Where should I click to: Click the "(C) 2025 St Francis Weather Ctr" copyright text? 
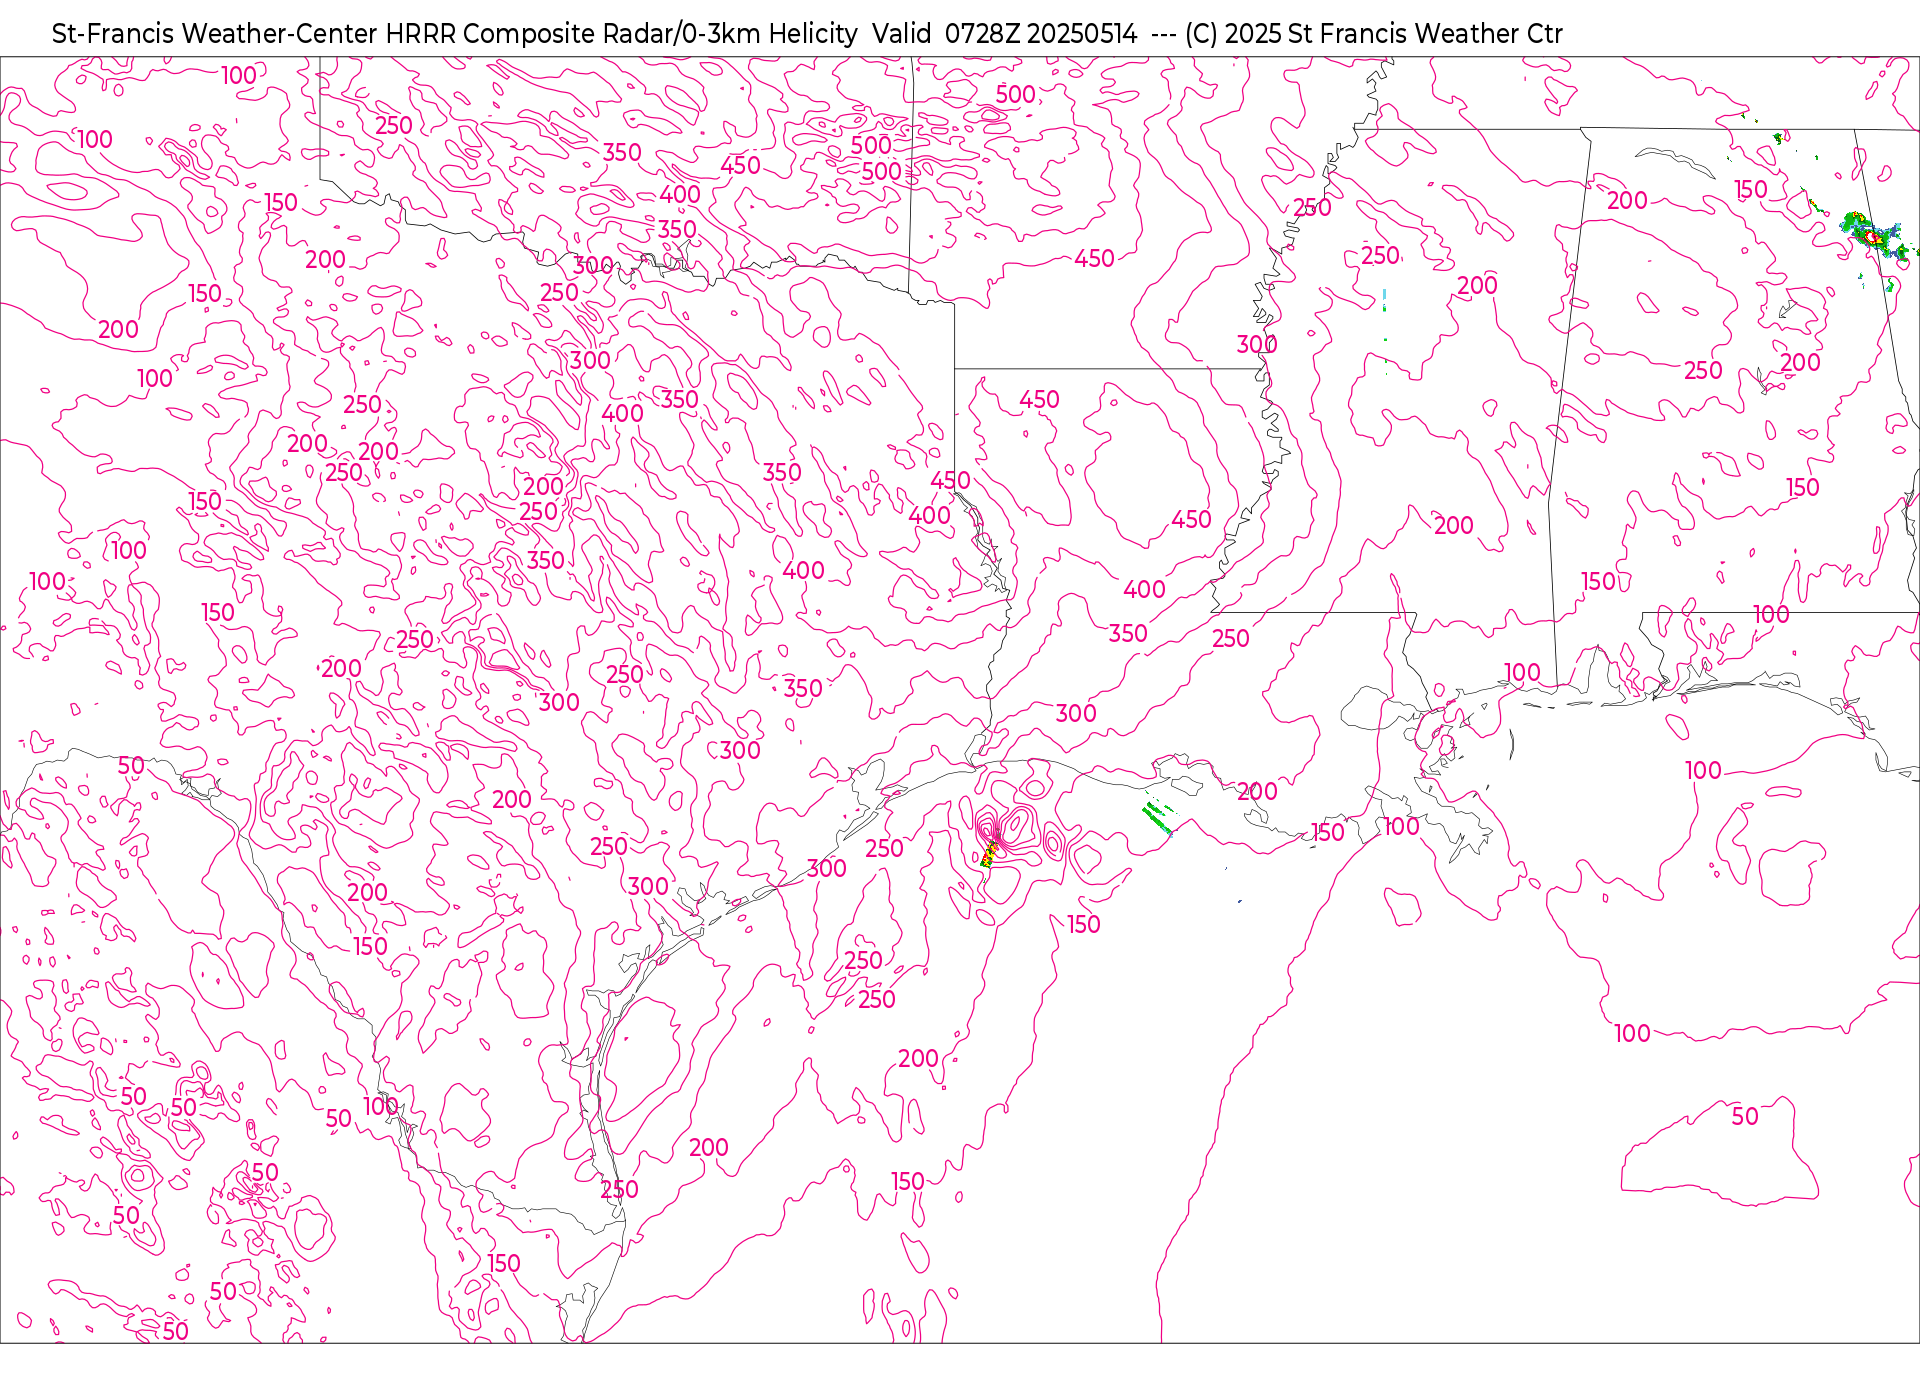point(1373,34)
